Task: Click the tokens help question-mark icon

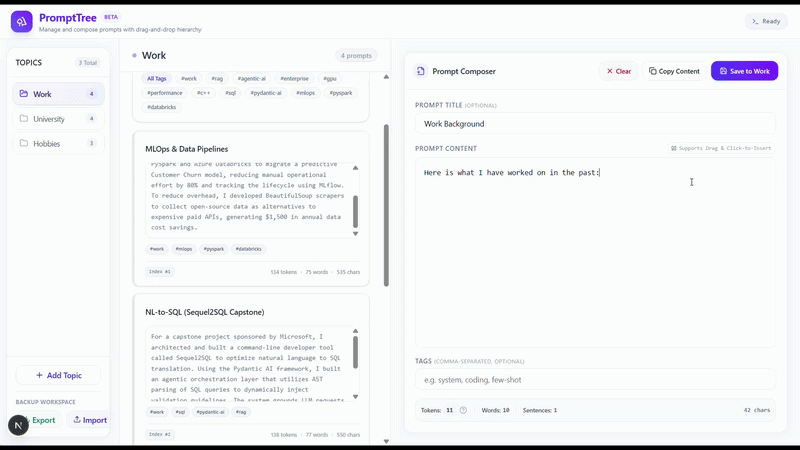Action: pyautogui.click(x=463, y=410)
